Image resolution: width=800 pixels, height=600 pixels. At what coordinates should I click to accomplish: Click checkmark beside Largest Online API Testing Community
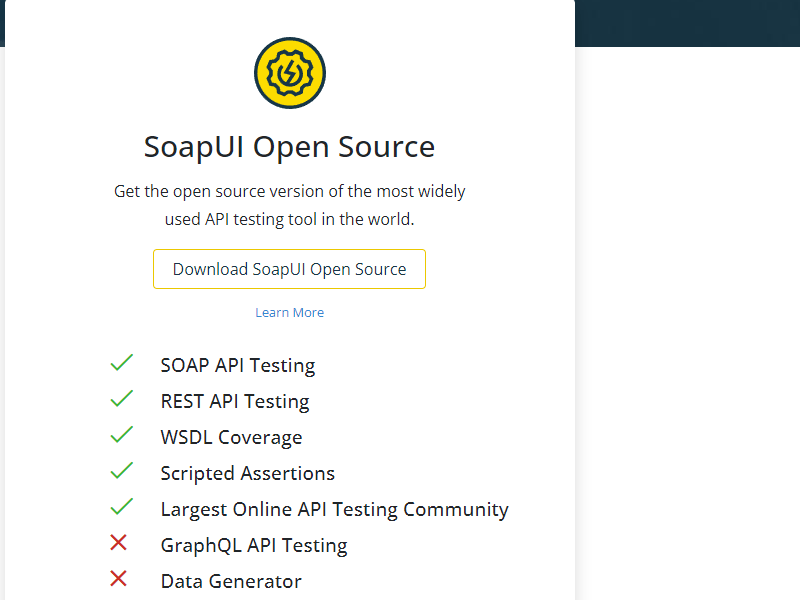click(121, 507)
